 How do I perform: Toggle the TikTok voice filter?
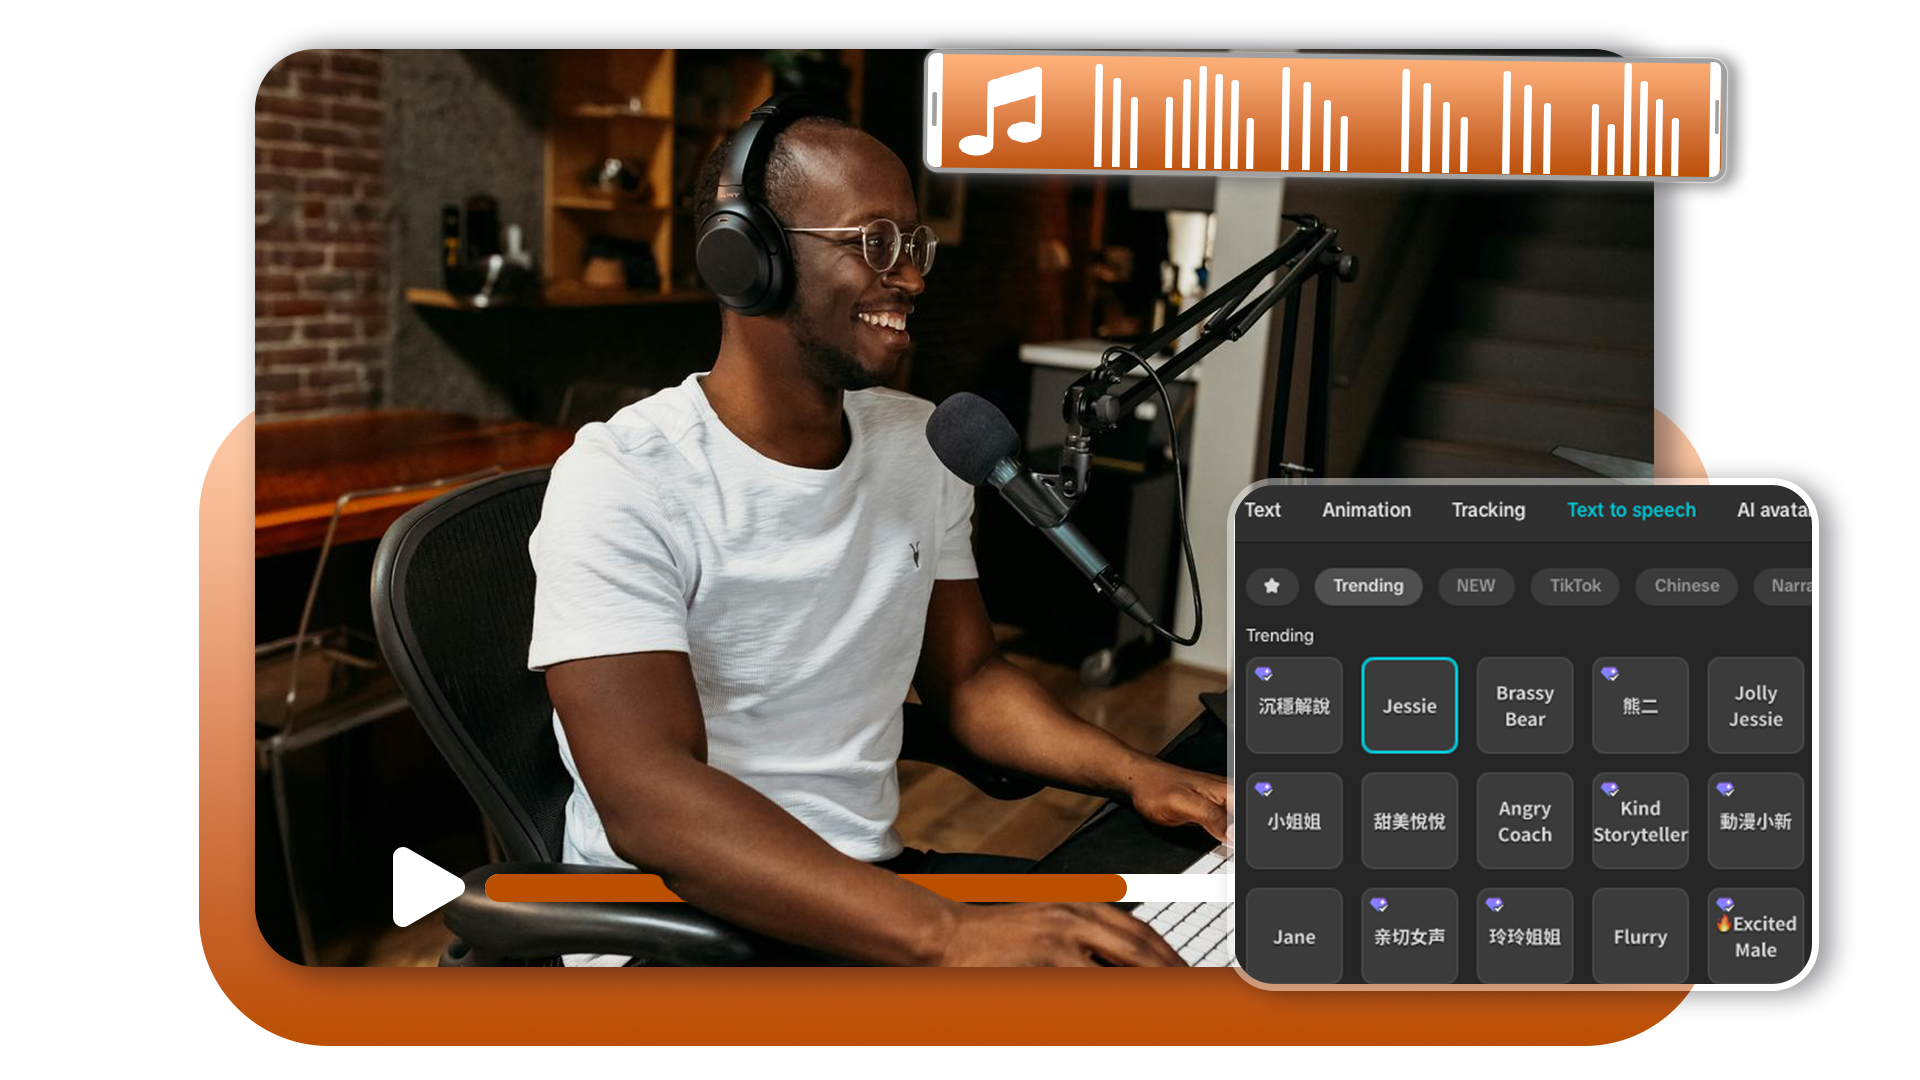[1575, 586]
